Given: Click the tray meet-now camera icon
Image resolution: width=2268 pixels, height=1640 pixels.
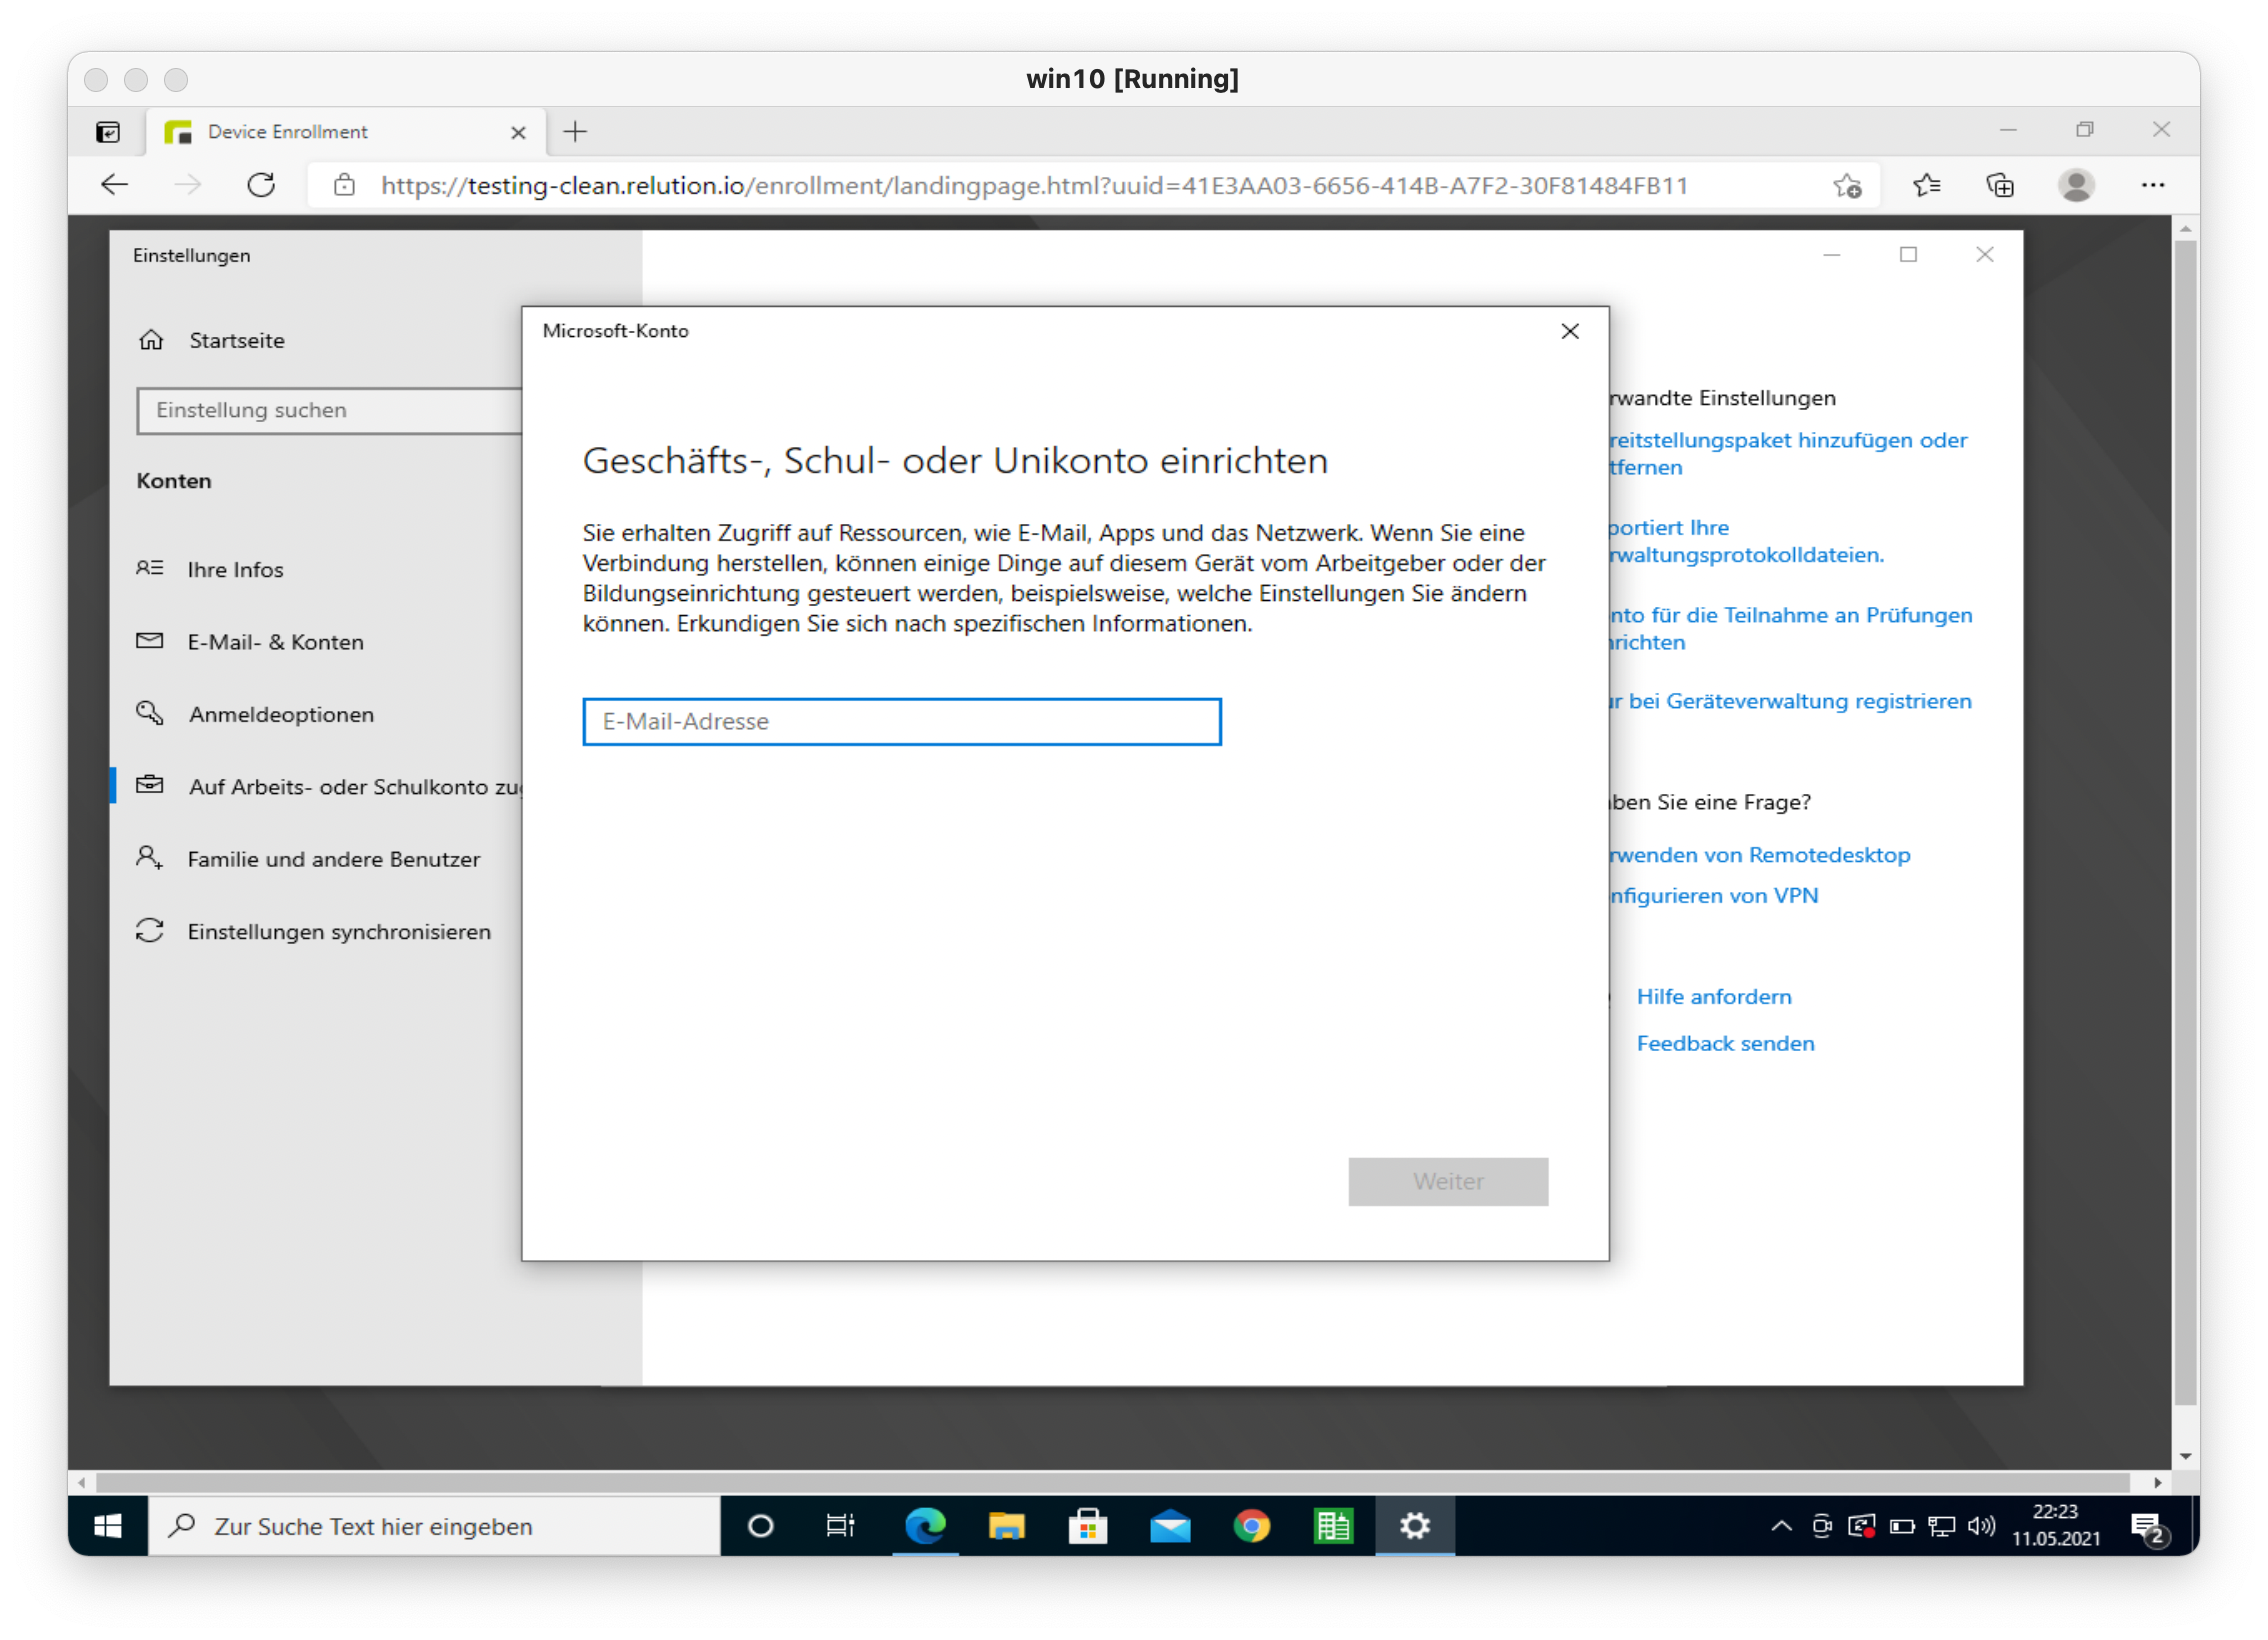Looking at the screenshot, I should [x=1822, y=1526].
